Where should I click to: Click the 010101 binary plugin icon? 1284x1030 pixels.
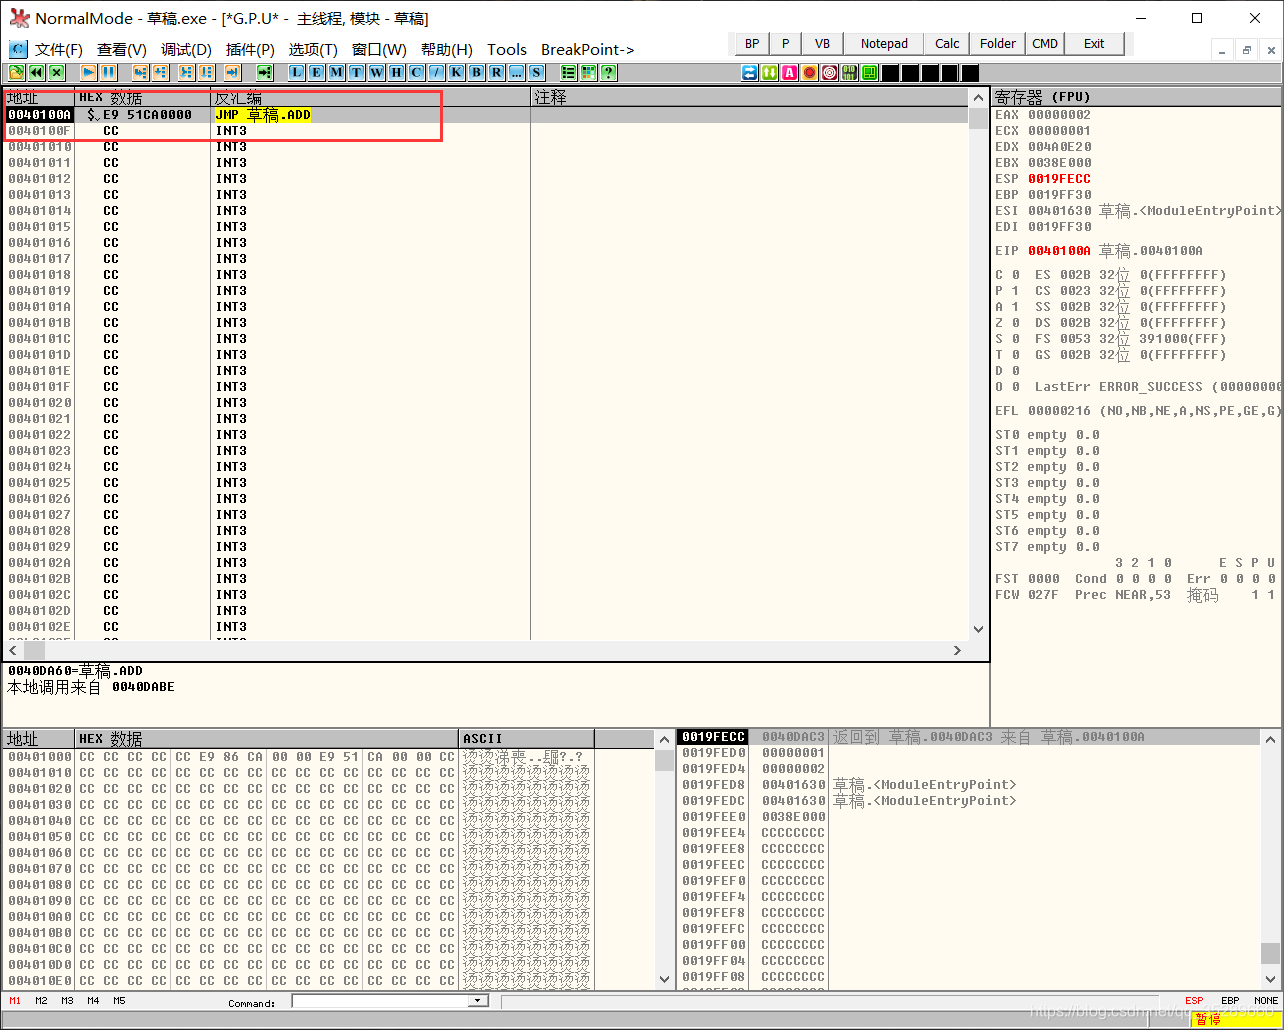[850, 72]
